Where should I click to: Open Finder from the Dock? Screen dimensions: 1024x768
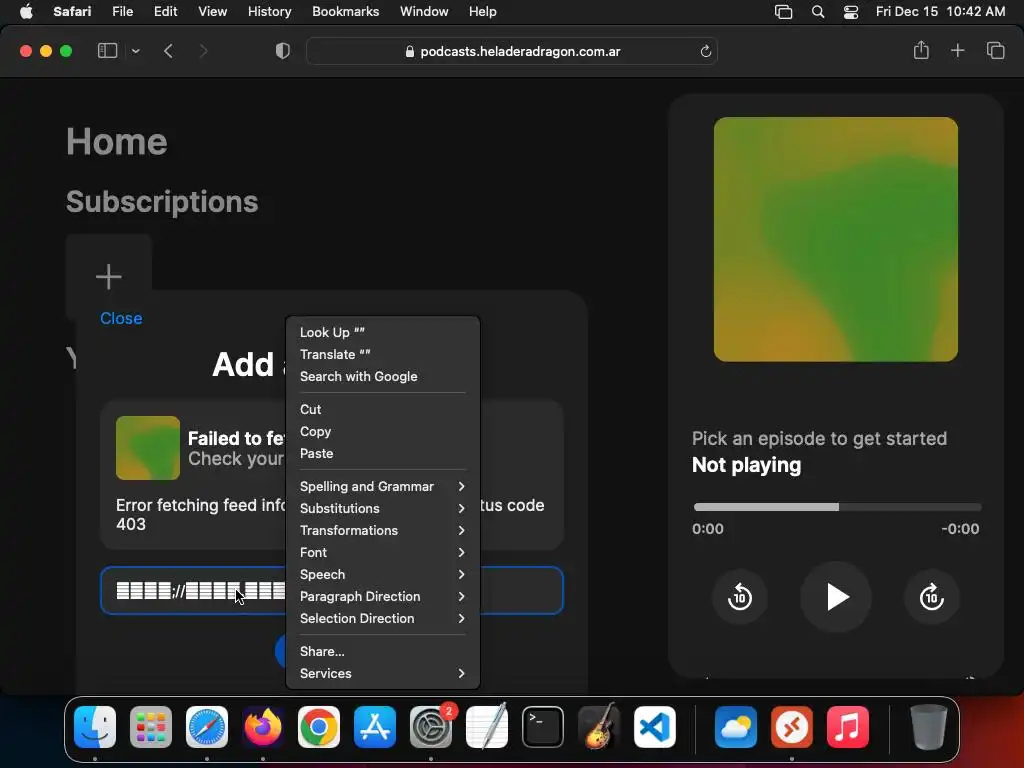pyautogui.click(x=95, y=727)
